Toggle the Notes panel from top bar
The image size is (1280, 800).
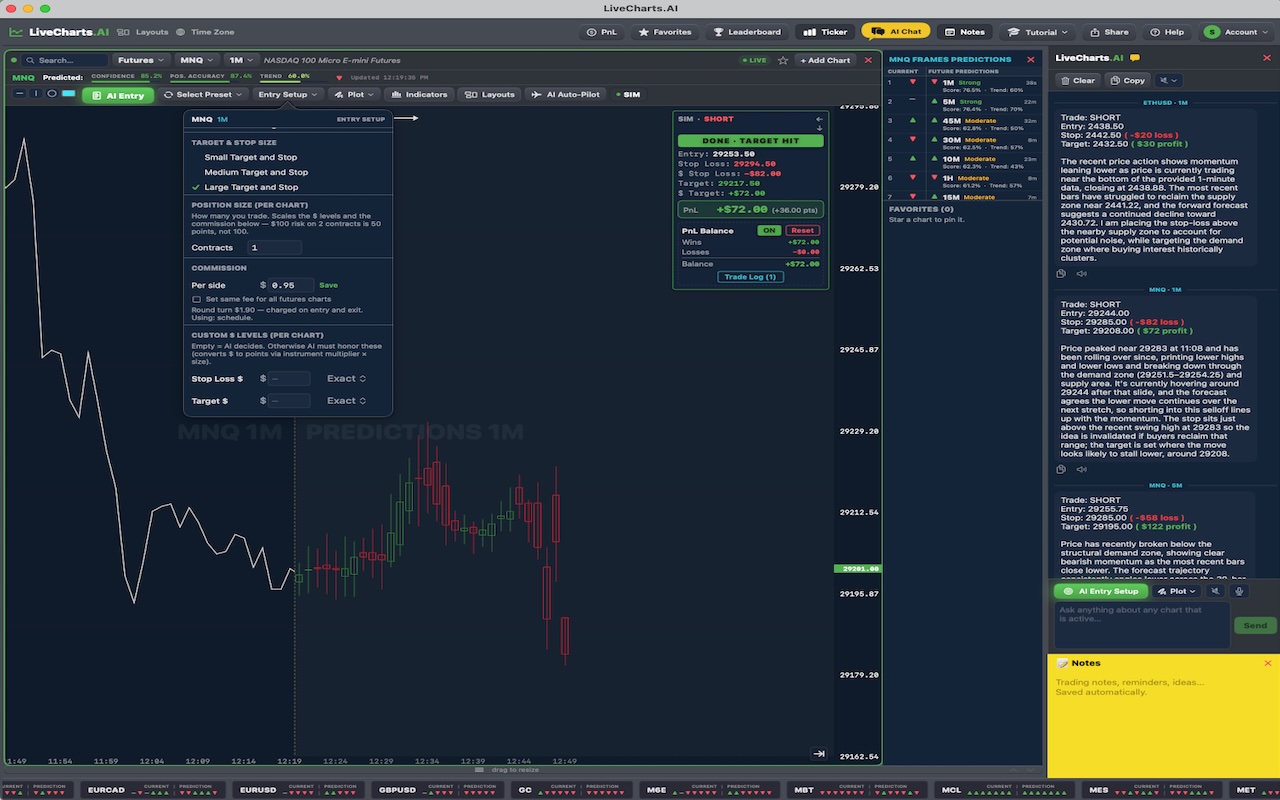click(965, 32)
